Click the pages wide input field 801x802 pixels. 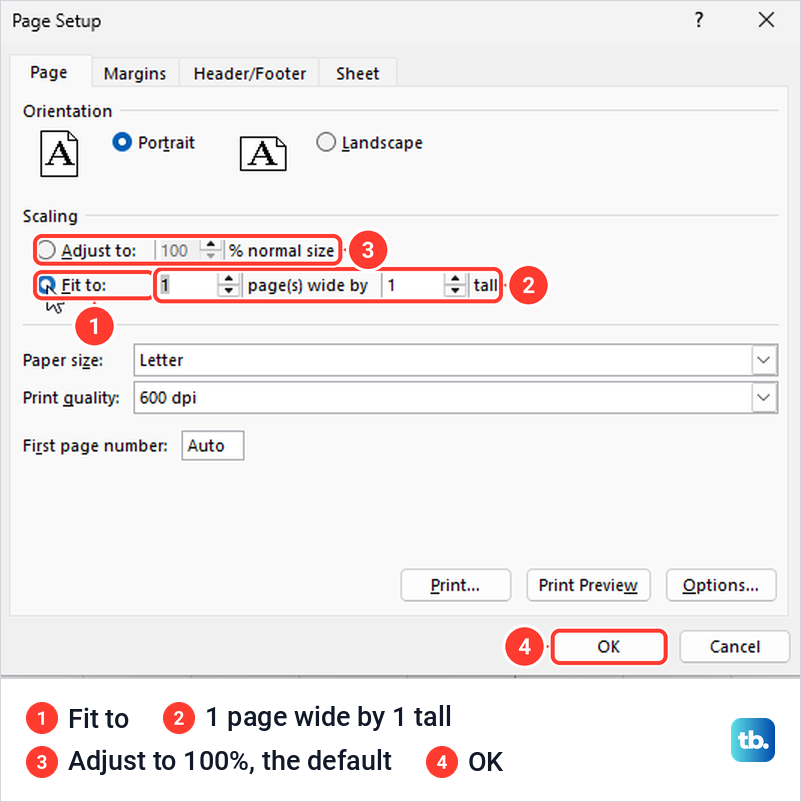click(188, 285)
